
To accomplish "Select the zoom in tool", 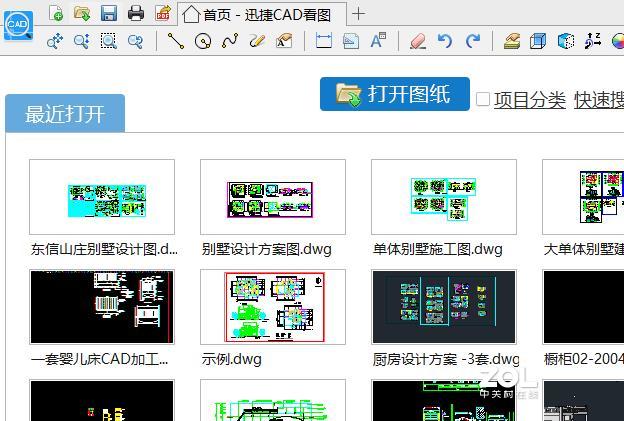I will pos(82,41).
